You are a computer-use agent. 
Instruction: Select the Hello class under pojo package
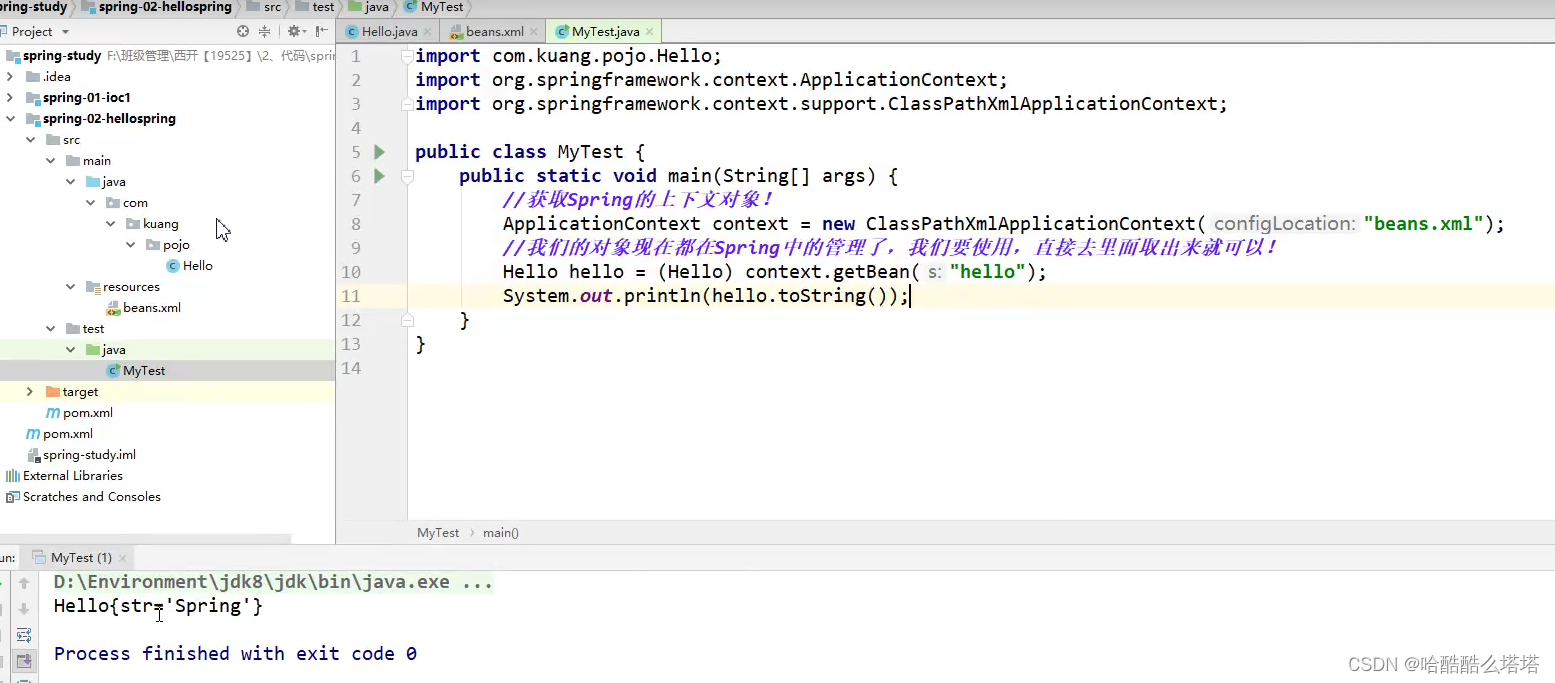click(x=197, y=265)
